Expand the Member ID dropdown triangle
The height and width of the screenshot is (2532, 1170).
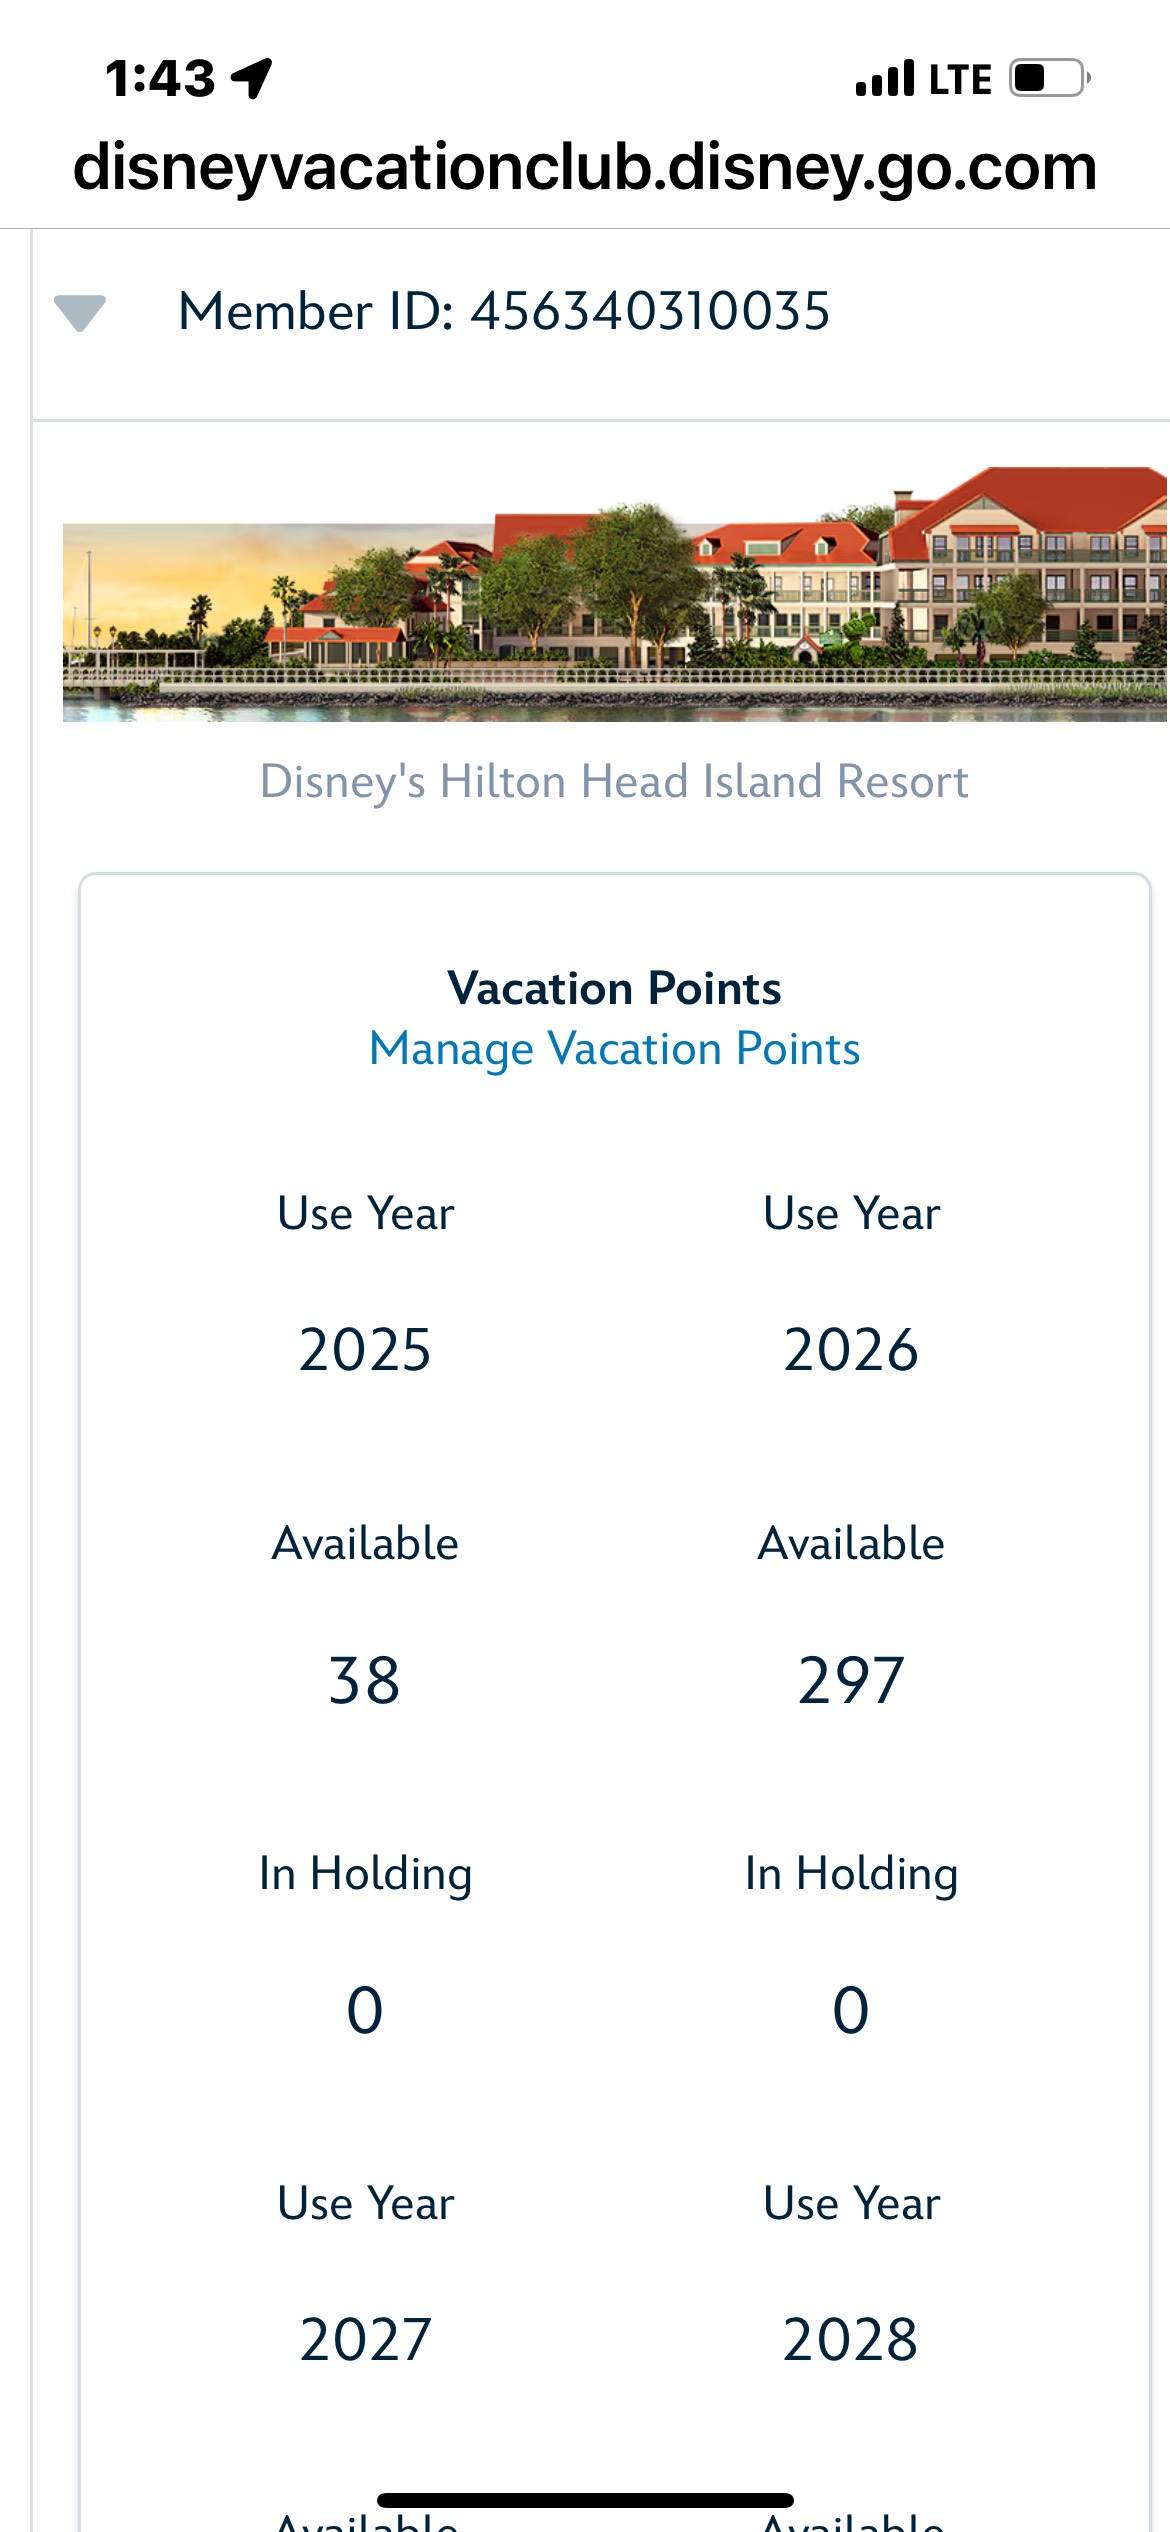pos(80,312)
